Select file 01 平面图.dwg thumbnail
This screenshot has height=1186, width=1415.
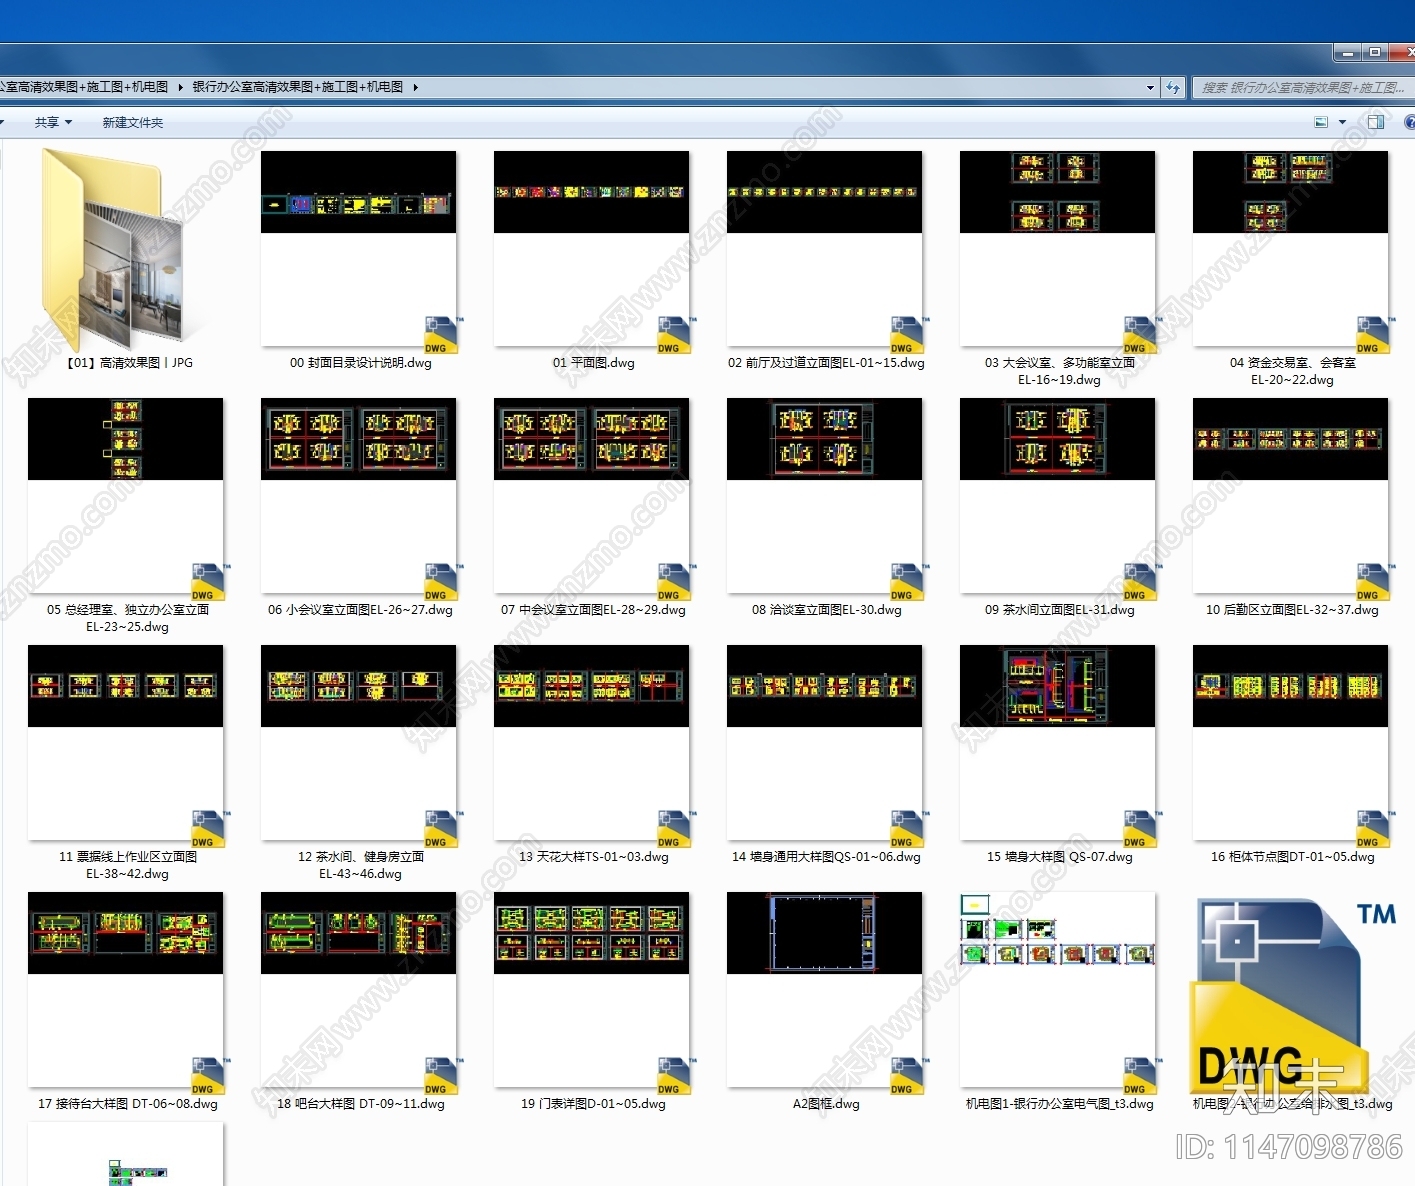pyautogui.click(x=591, y=249)
